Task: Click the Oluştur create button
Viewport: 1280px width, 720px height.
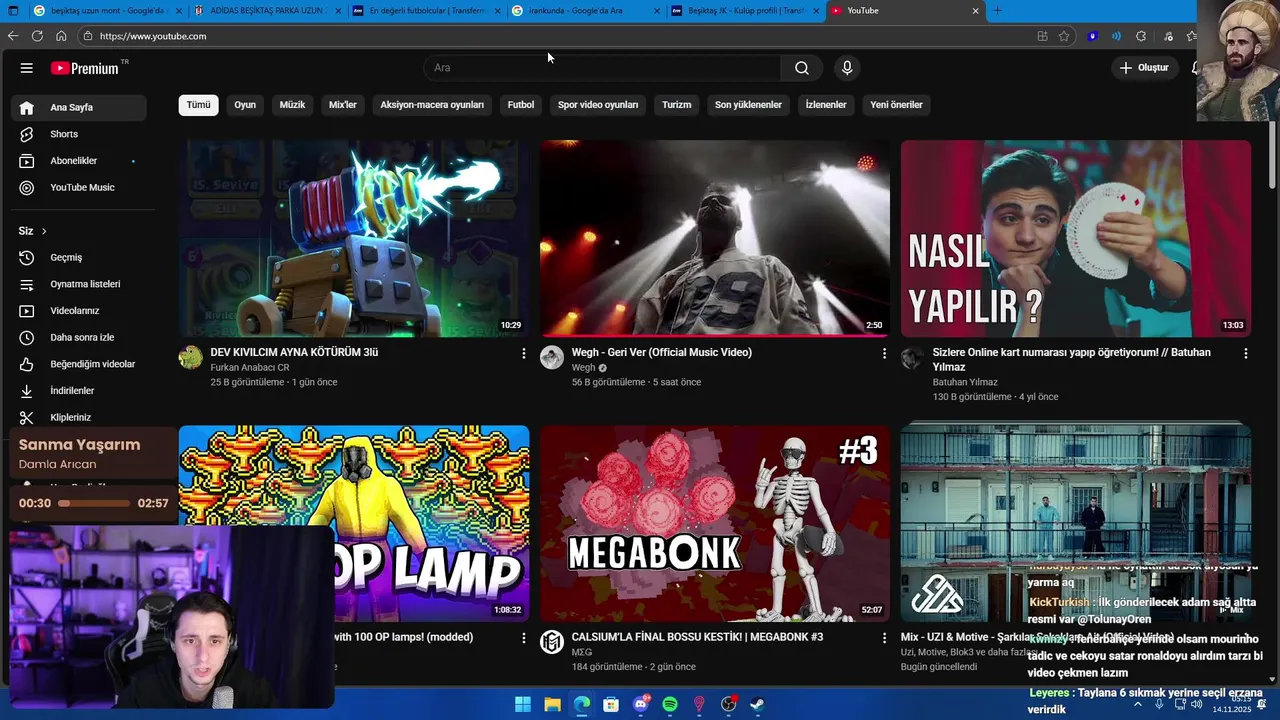Action: tap(1144, 68)
